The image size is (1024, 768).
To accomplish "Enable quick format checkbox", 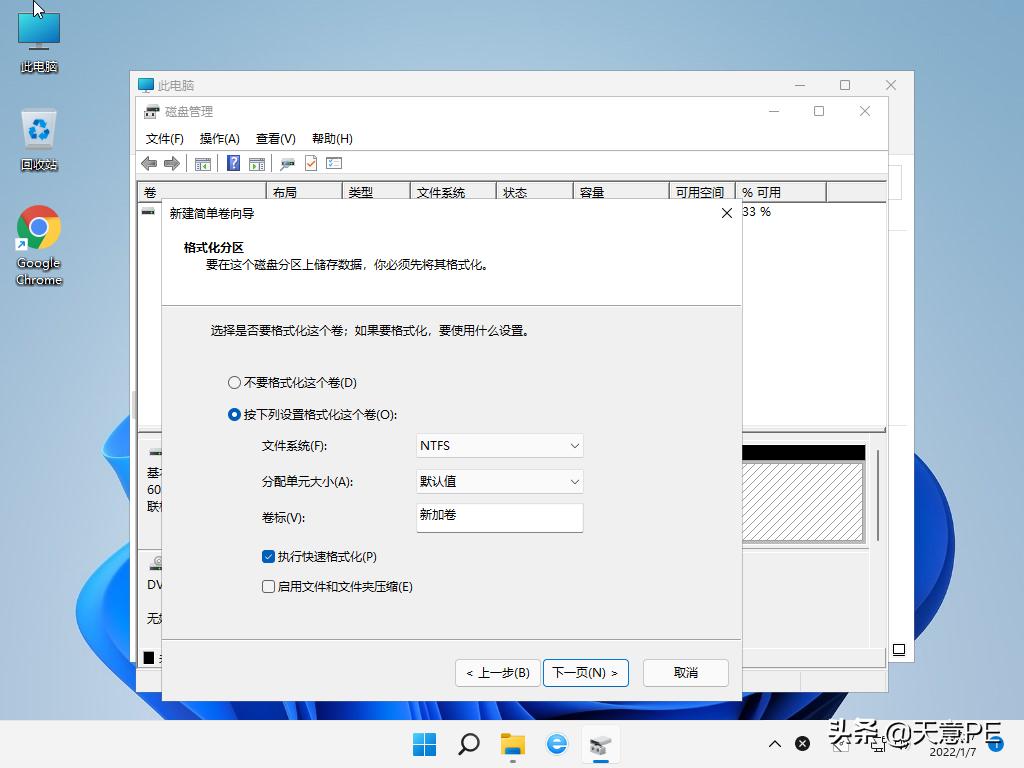I will (268, 557).
